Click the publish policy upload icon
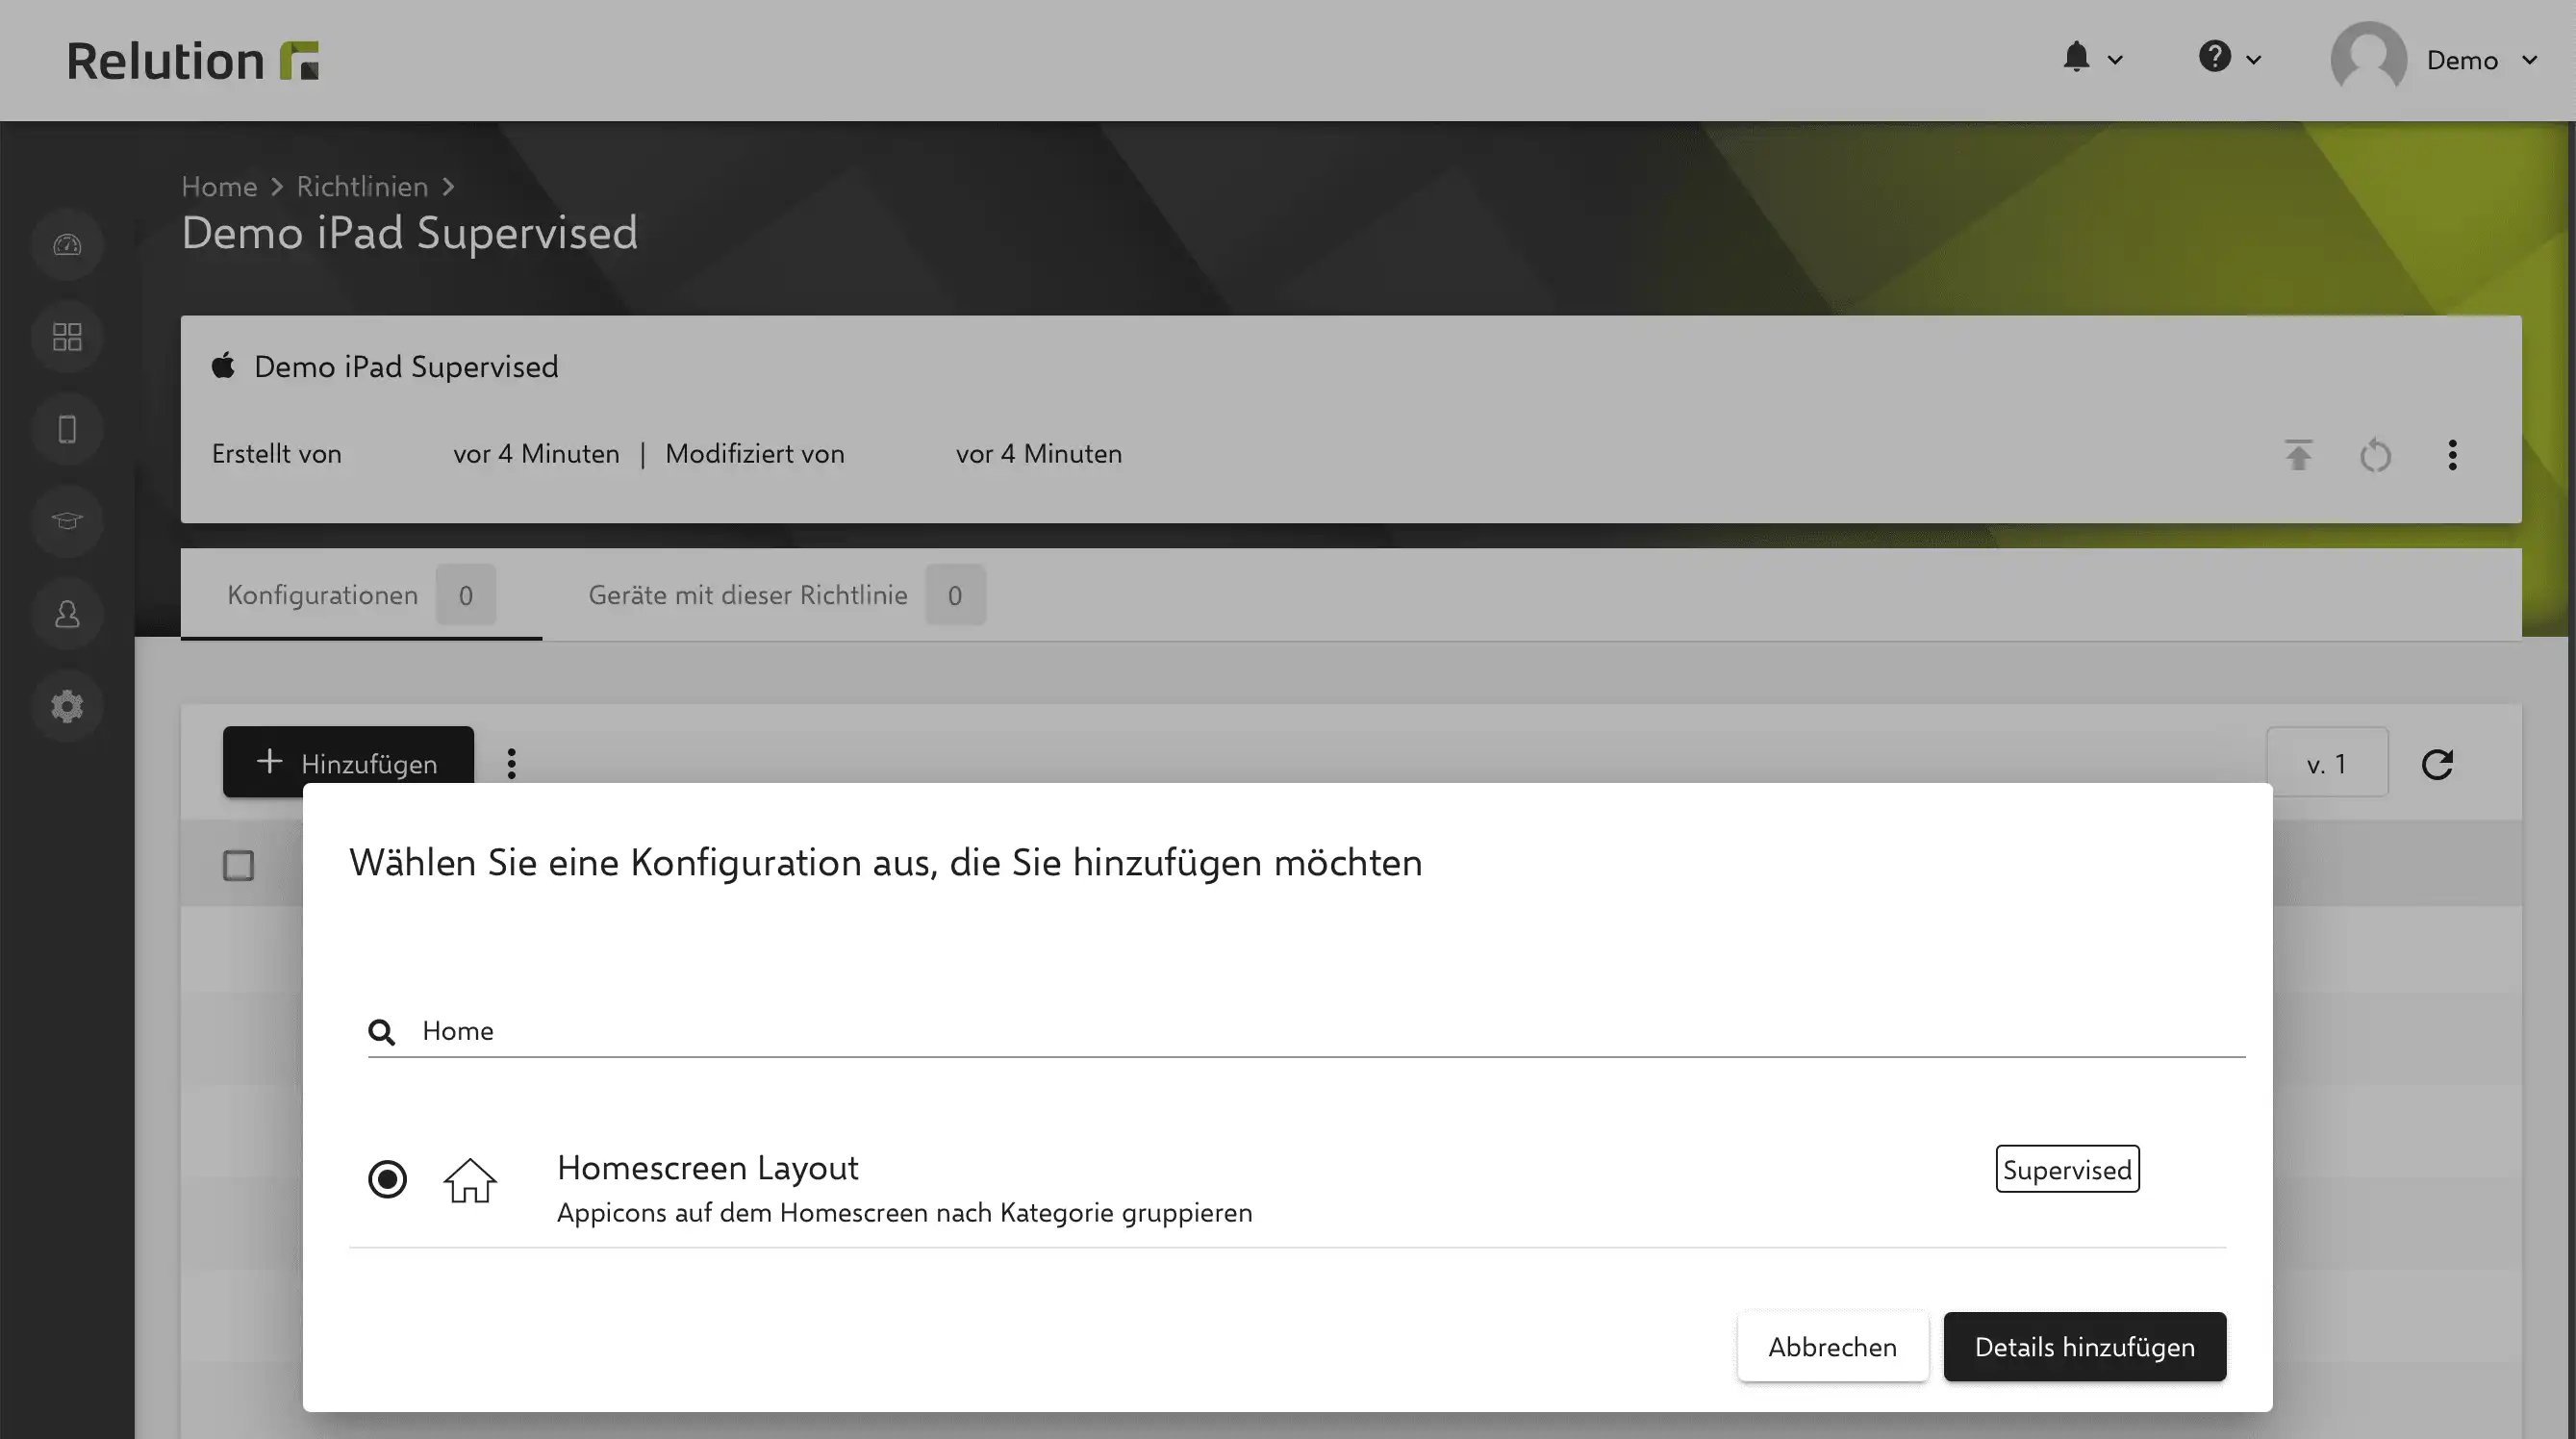 point(2298,455)
